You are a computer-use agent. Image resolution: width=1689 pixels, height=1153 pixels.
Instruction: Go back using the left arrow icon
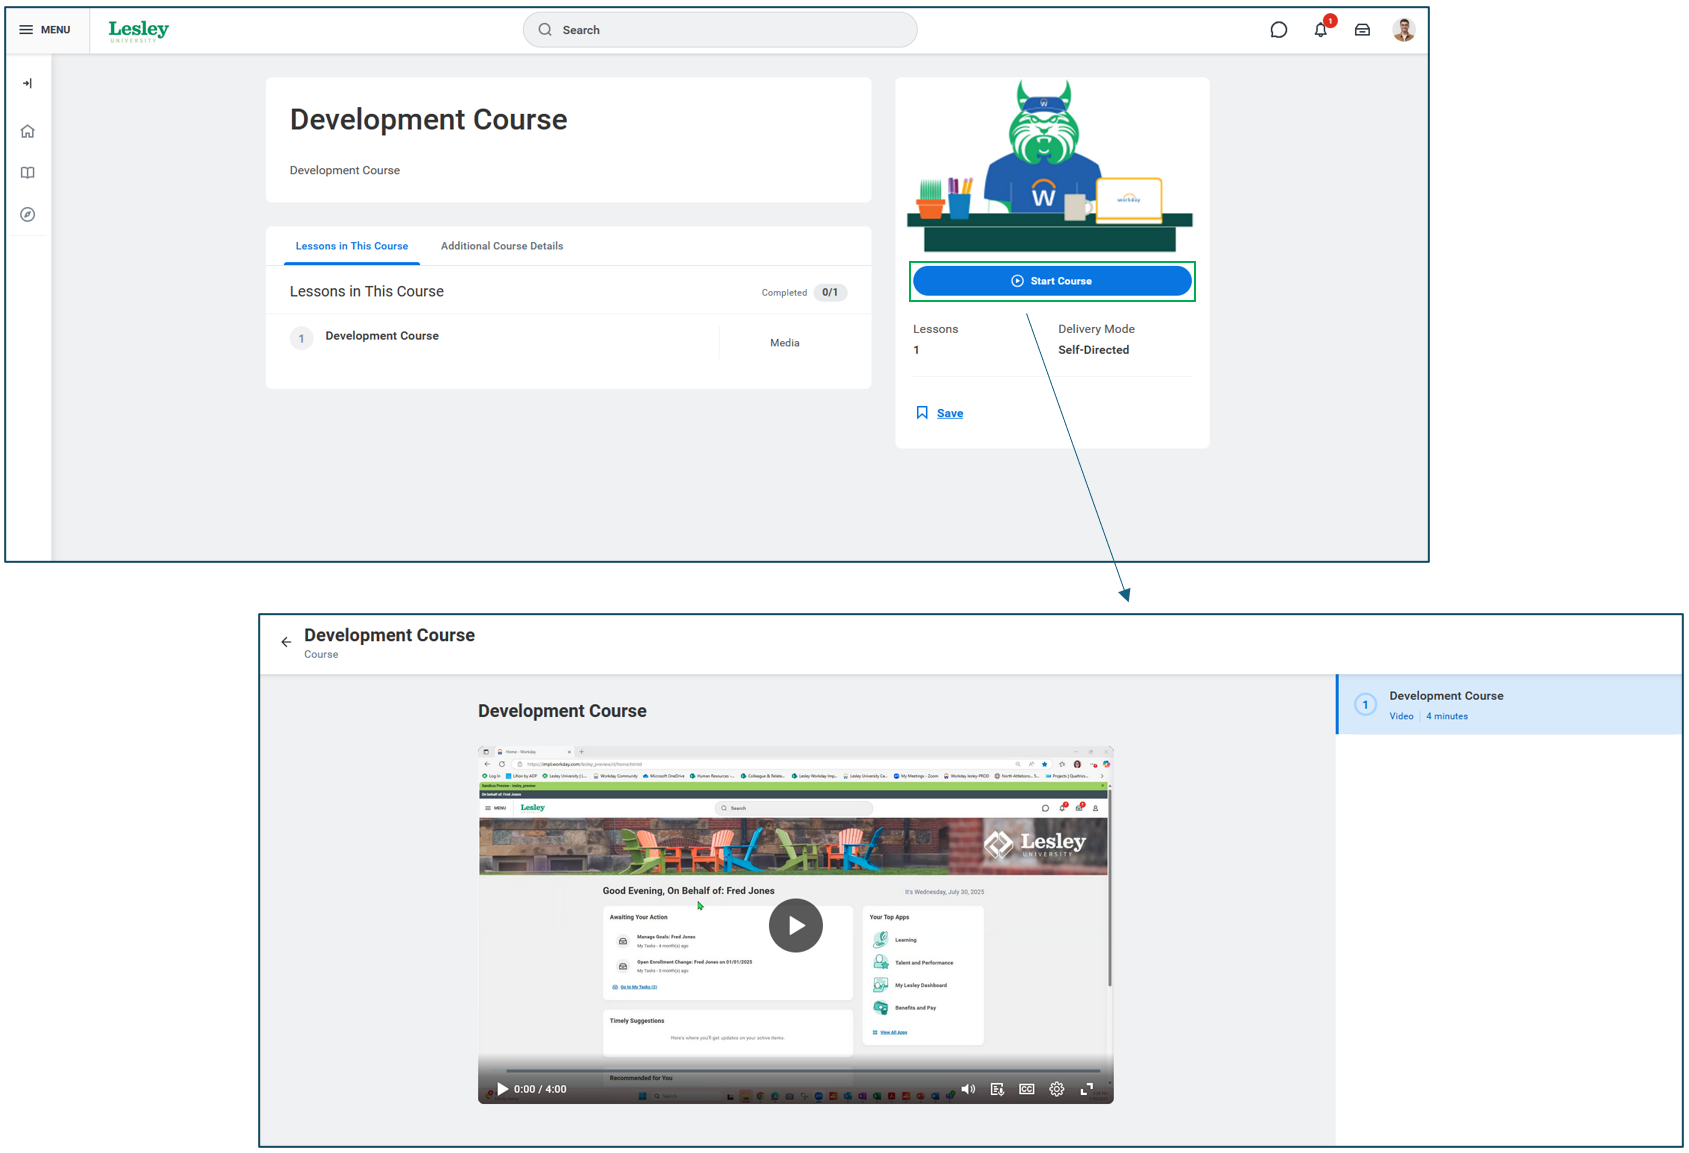(x=286, y=642)
